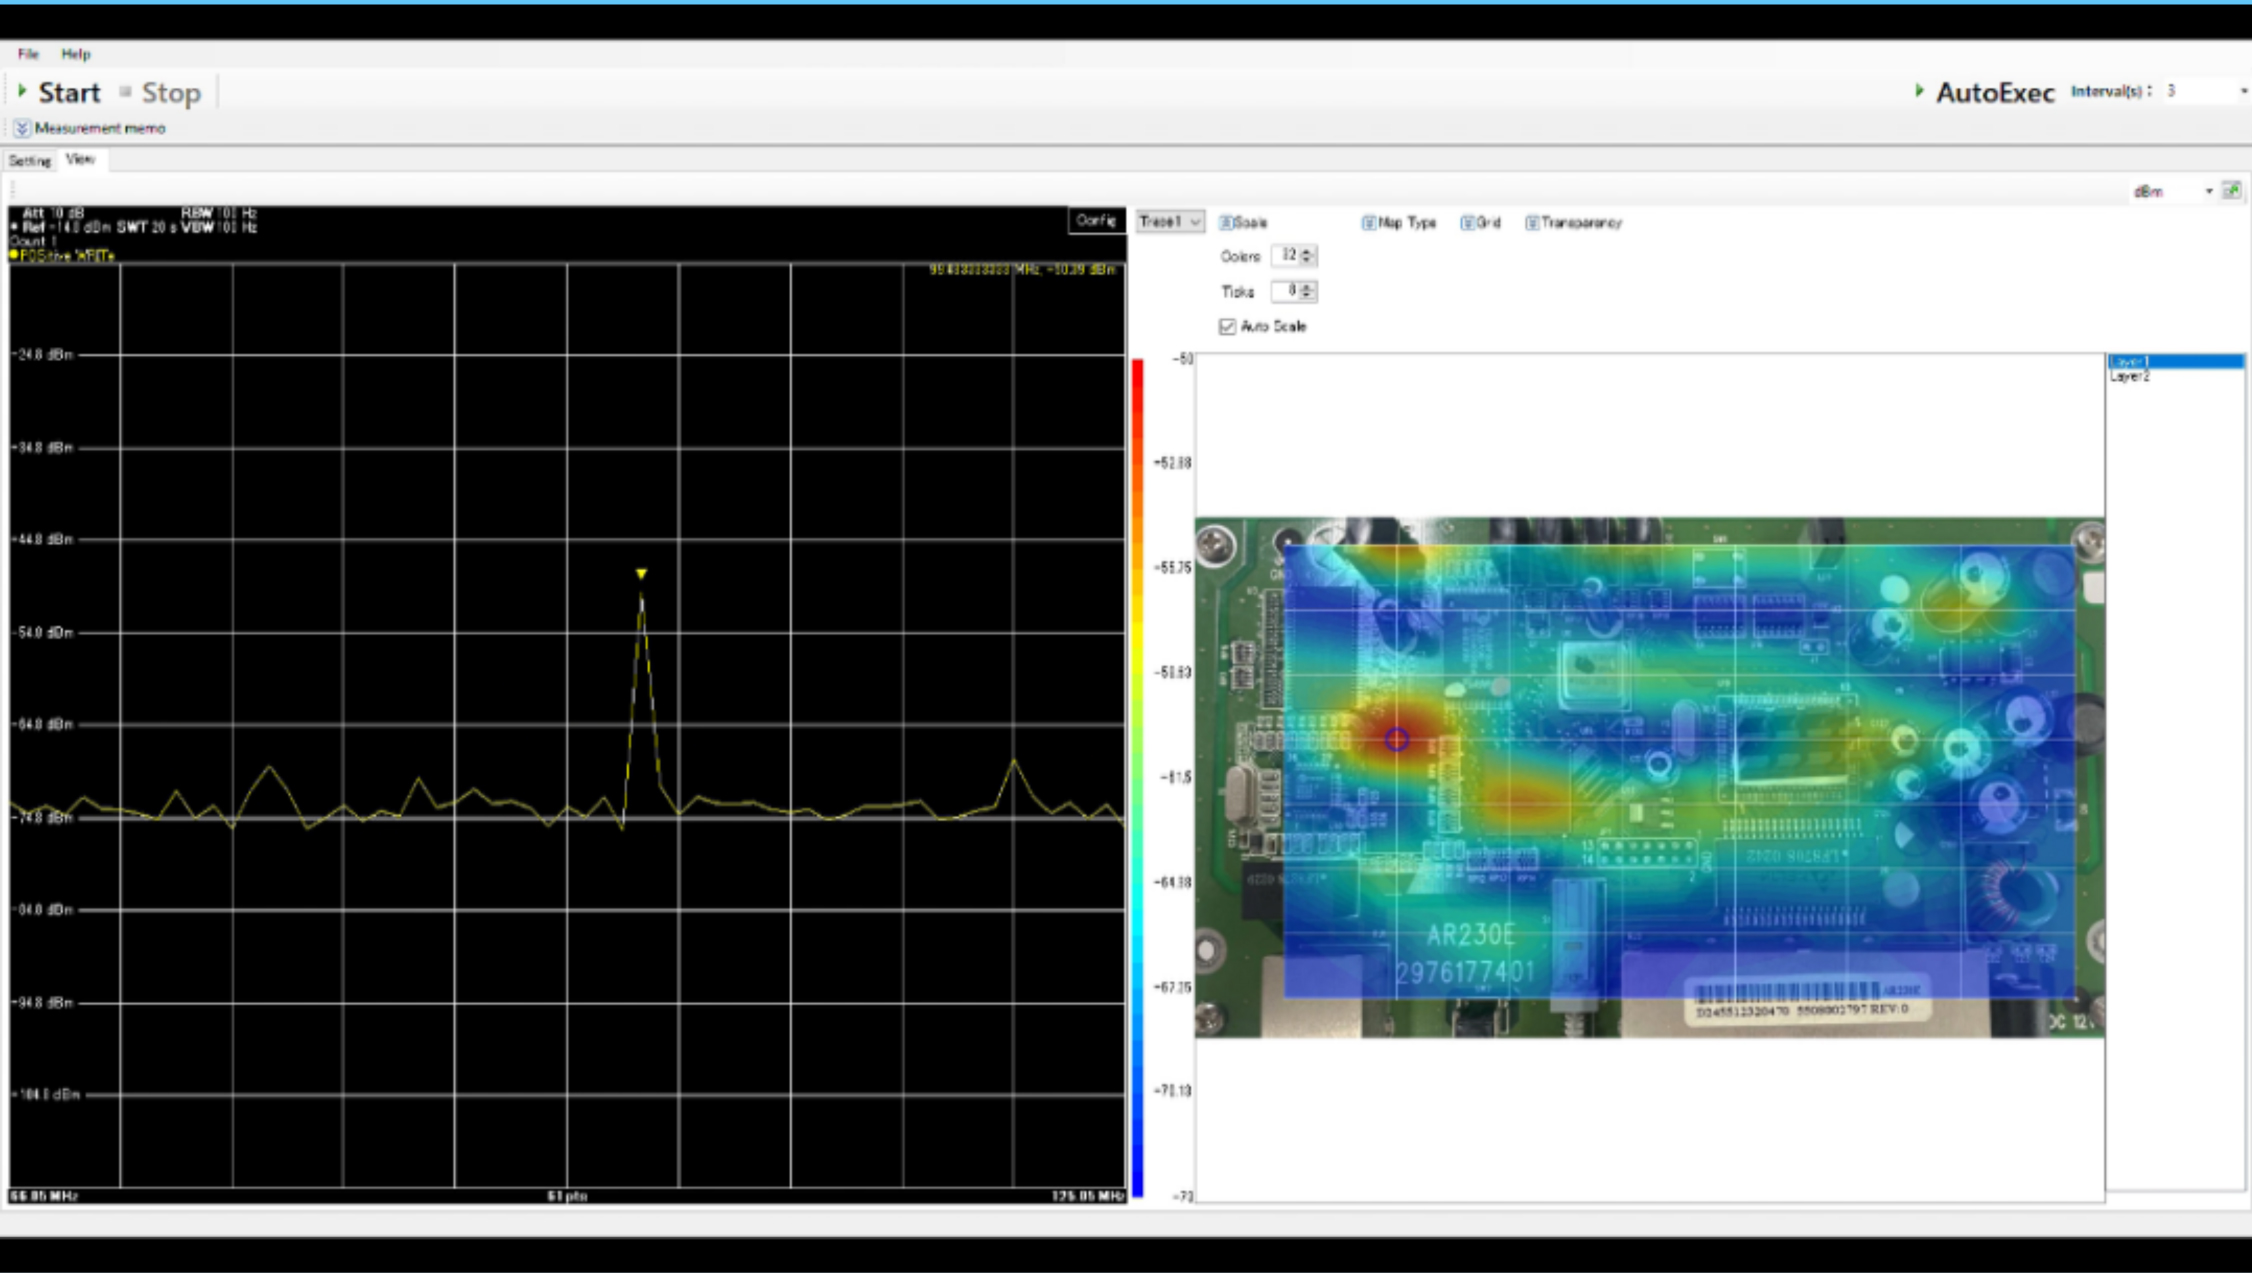This screenshot has height=1273, width=2252.
Task: Toggle the Auto Scale checkbox
Action: 1228,325
